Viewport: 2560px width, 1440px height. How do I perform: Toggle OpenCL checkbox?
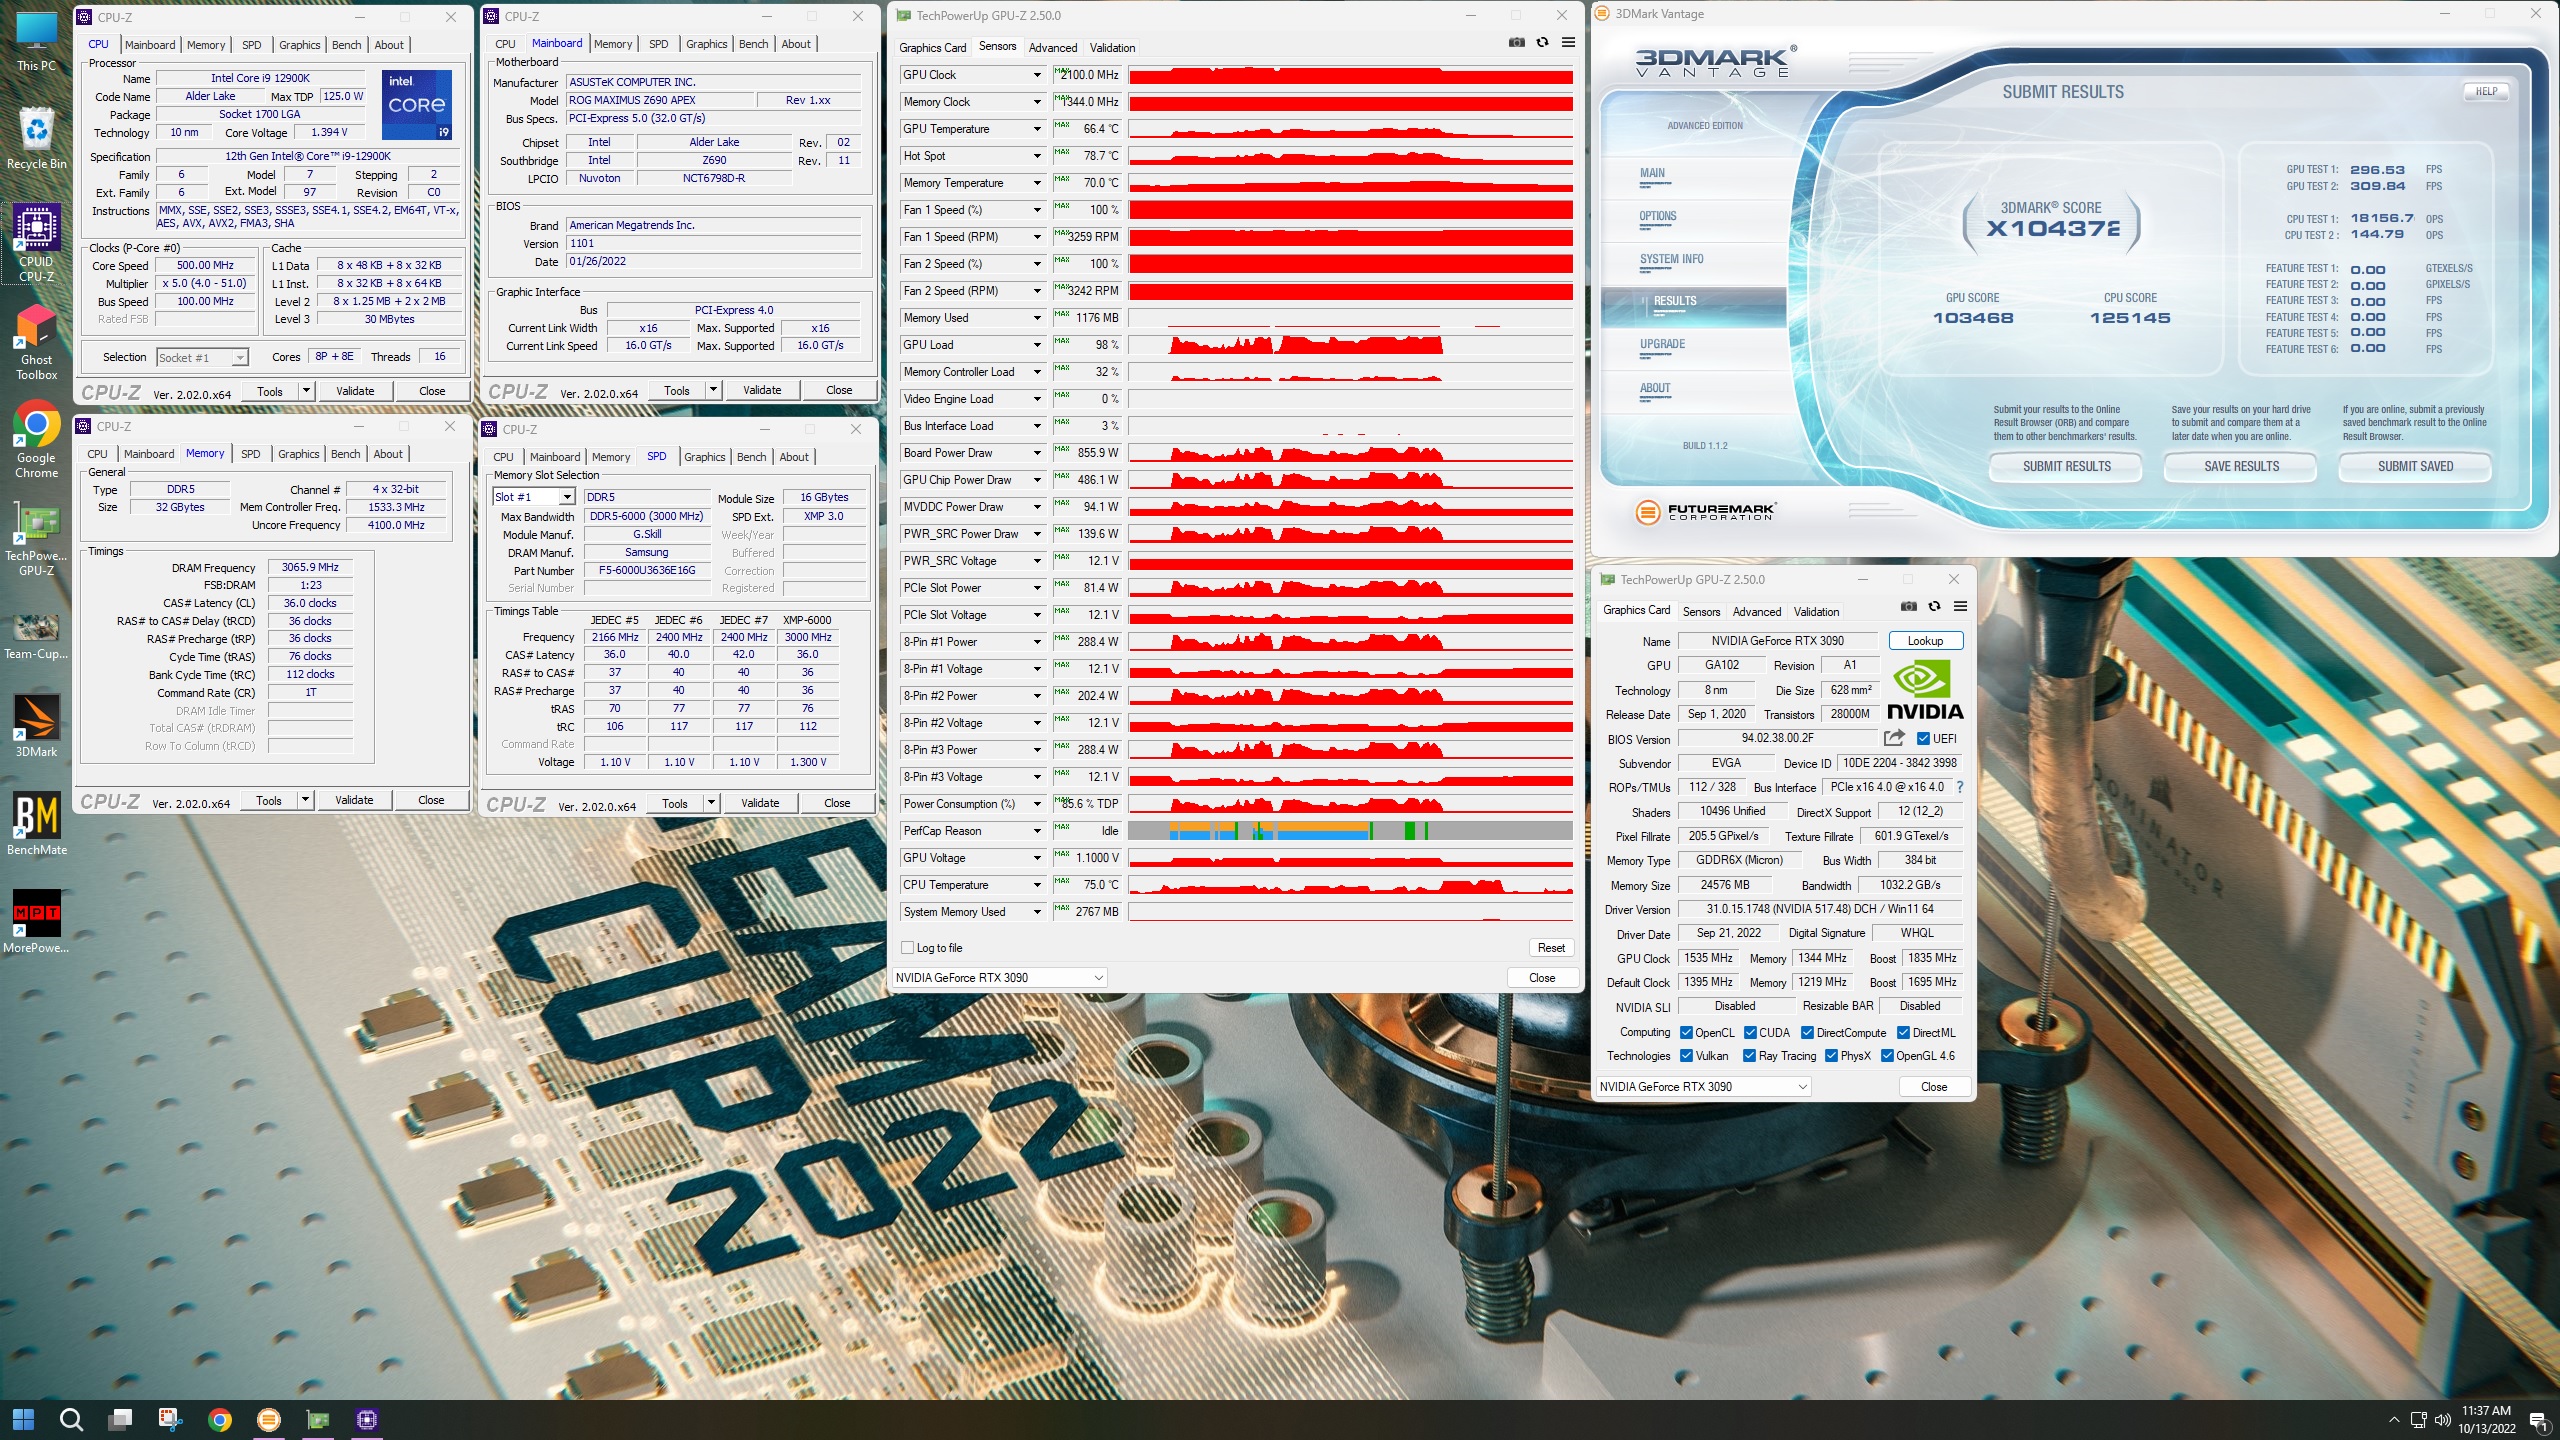click(x=1687, y=1033)
